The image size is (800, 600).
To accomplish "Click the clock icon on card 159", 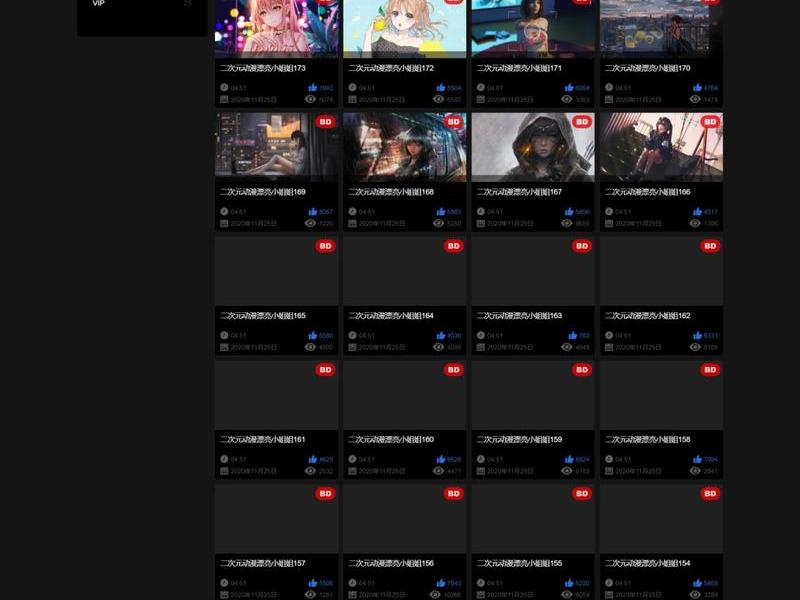I will click(481, 459).
